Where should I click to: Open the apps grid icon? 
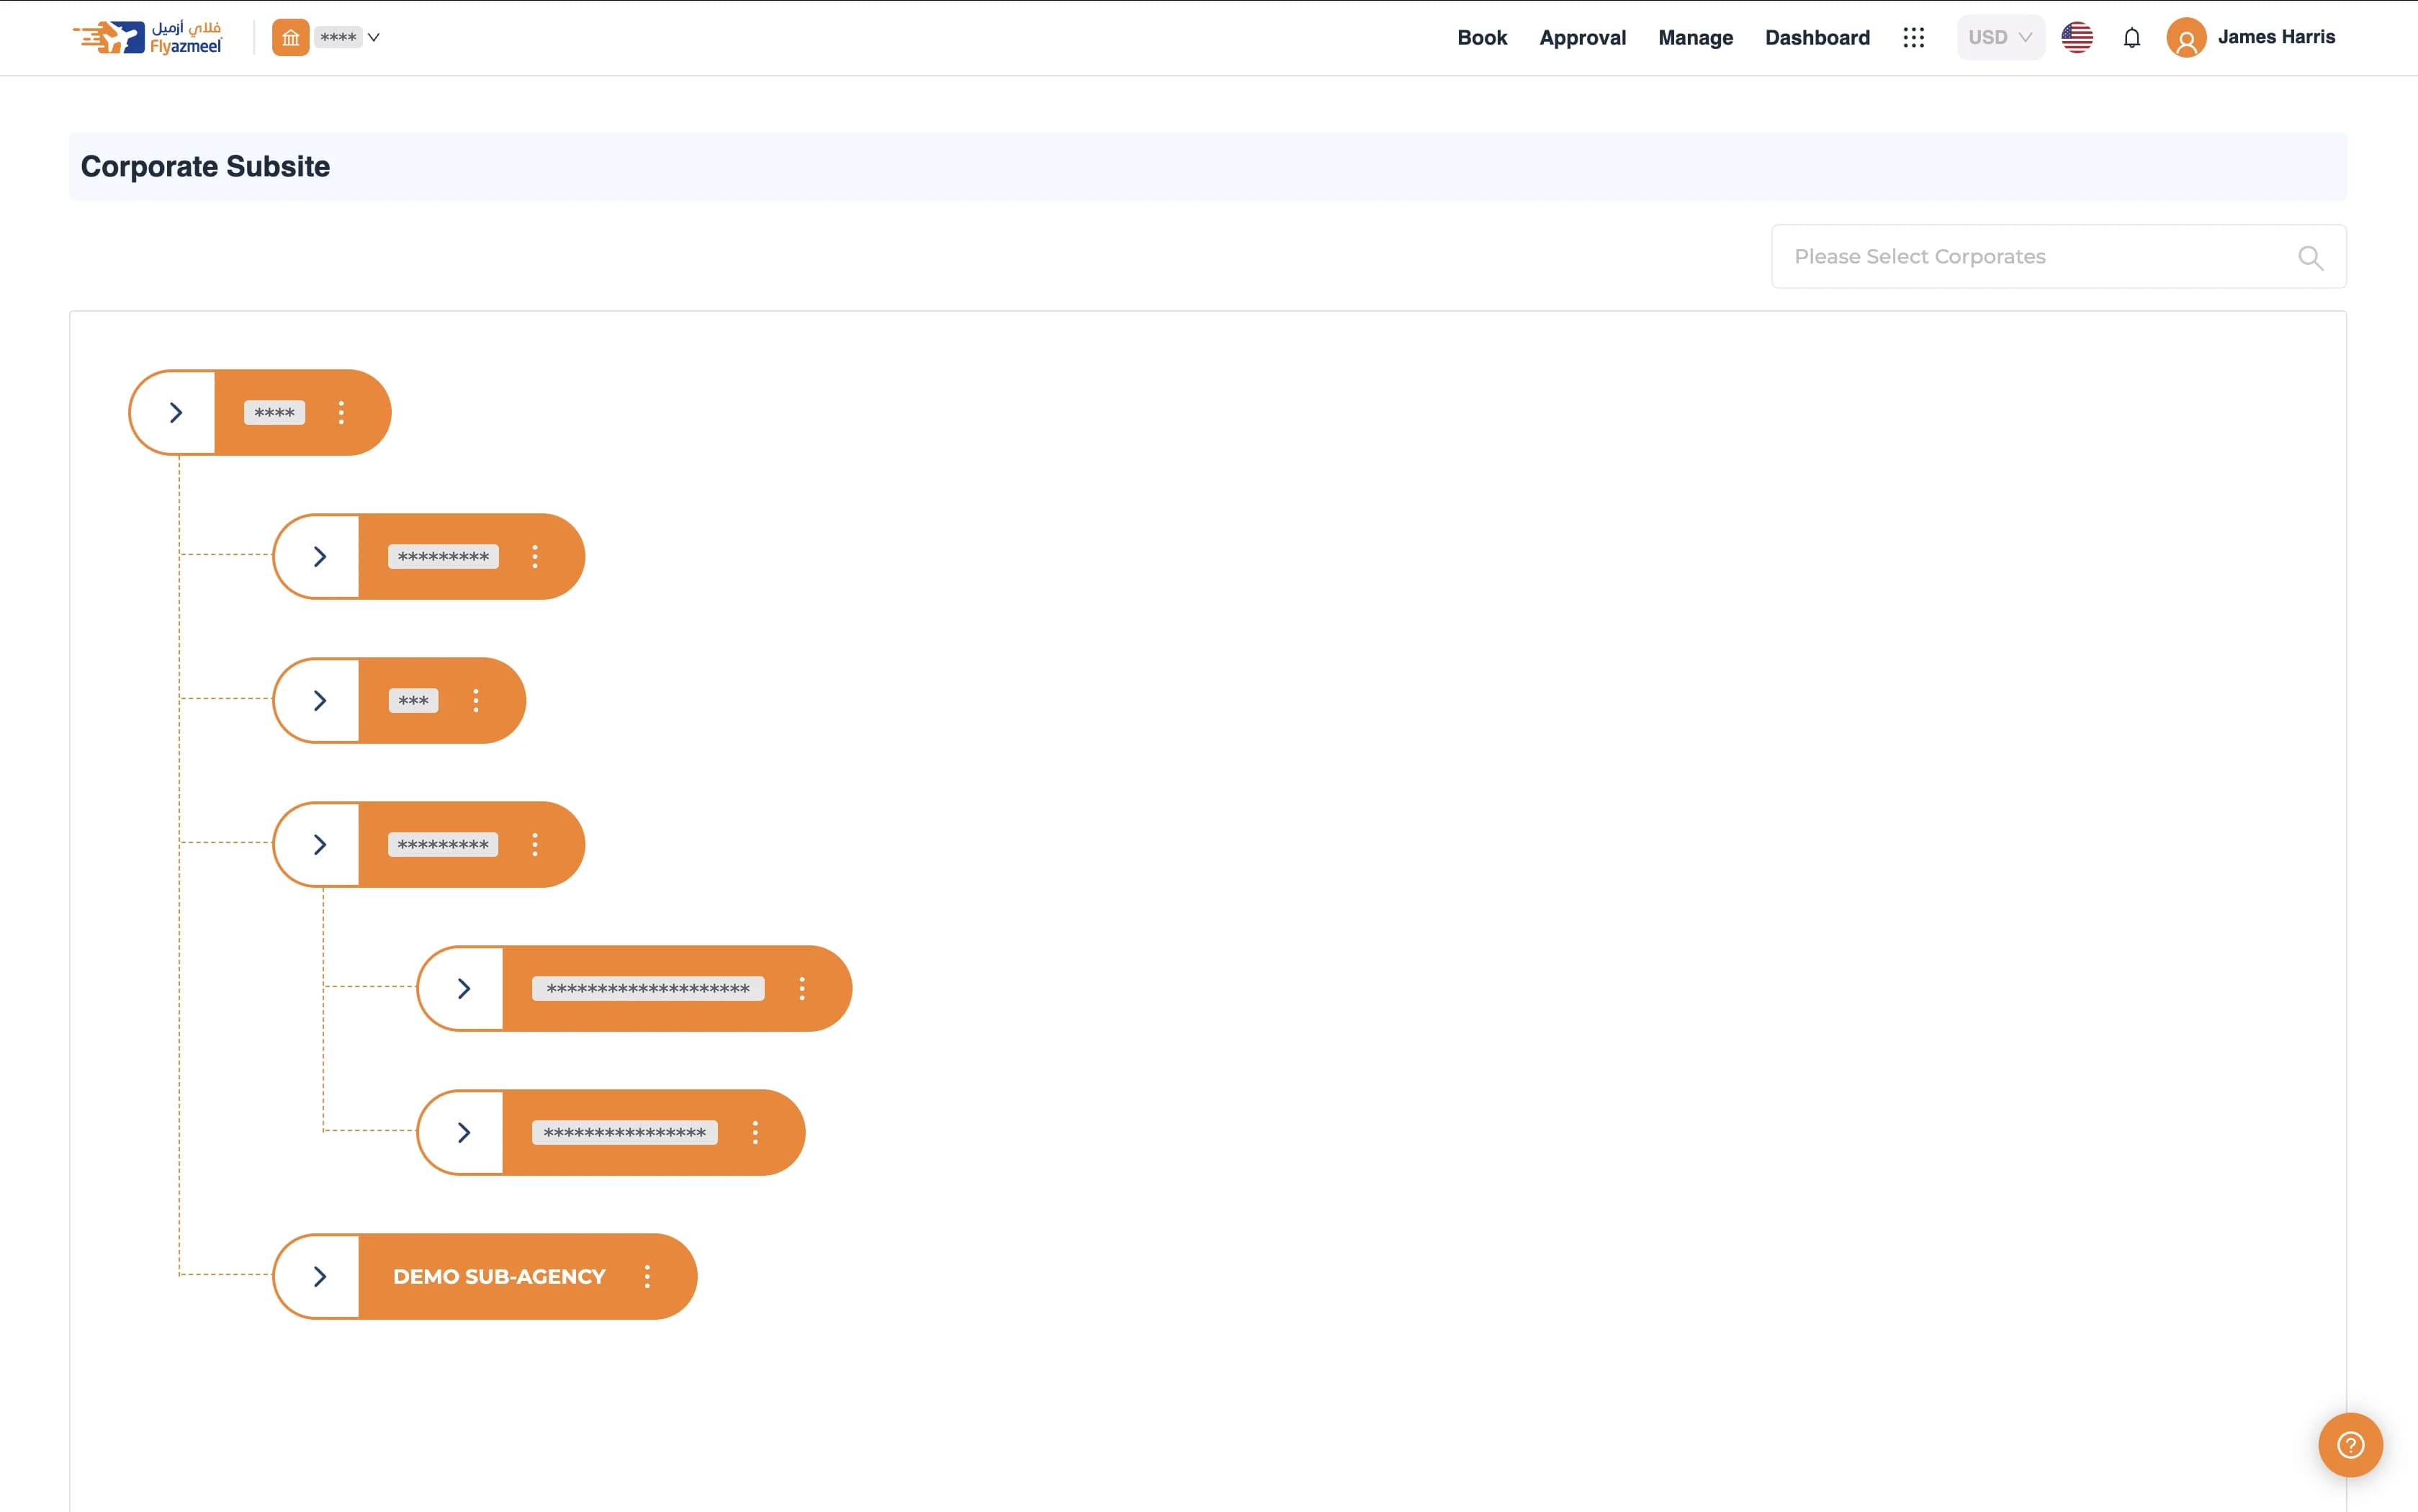[1913, 38]
